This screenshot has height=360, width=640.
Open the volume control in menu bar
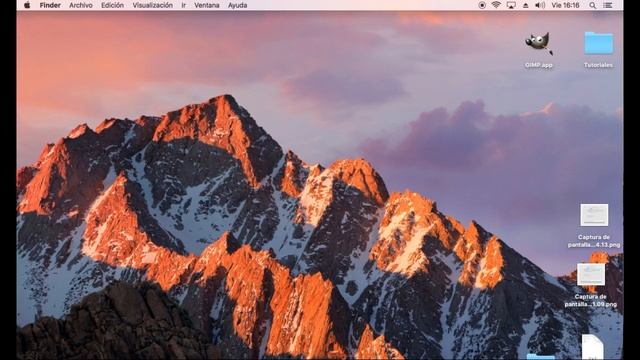pyautogui.click(x=540, y=5)
